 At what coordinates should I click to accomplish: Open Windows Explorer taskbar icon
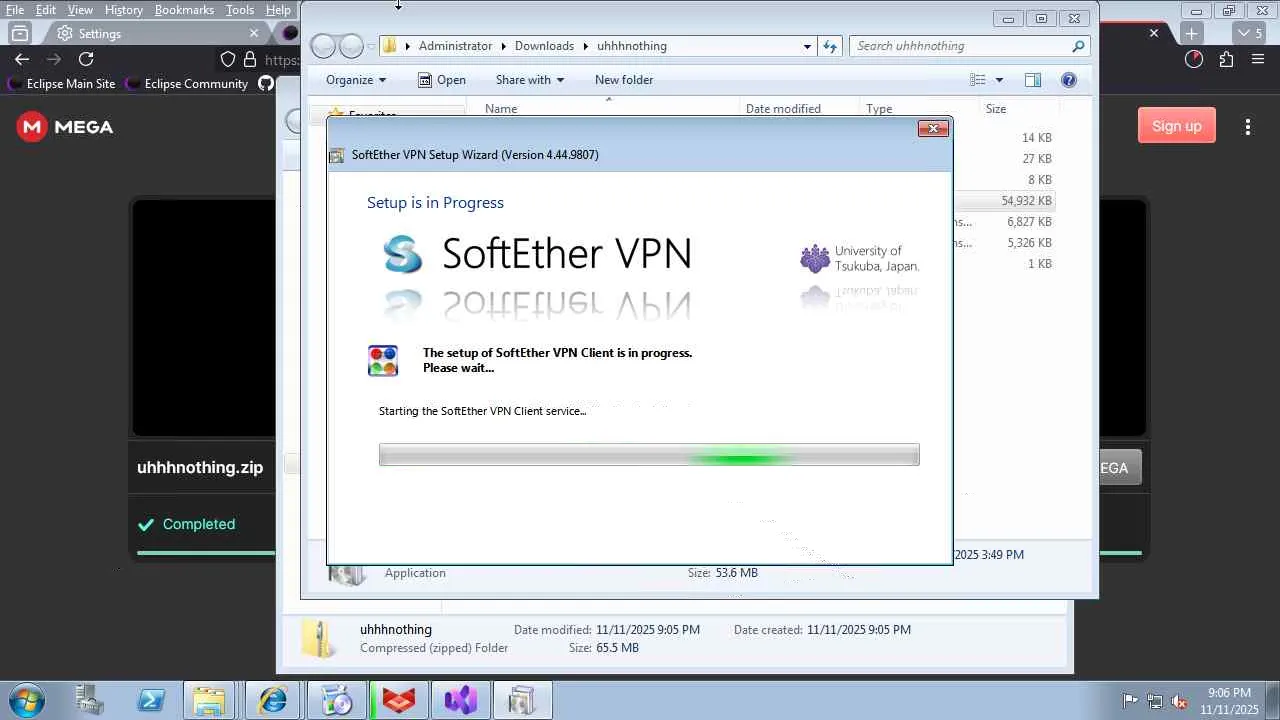[209, 700]
